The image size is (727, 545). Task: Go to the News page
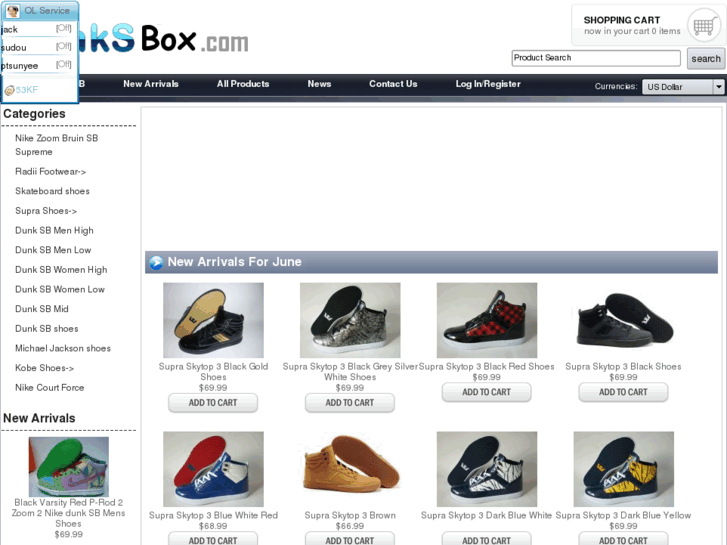click(x=319, y=84)
